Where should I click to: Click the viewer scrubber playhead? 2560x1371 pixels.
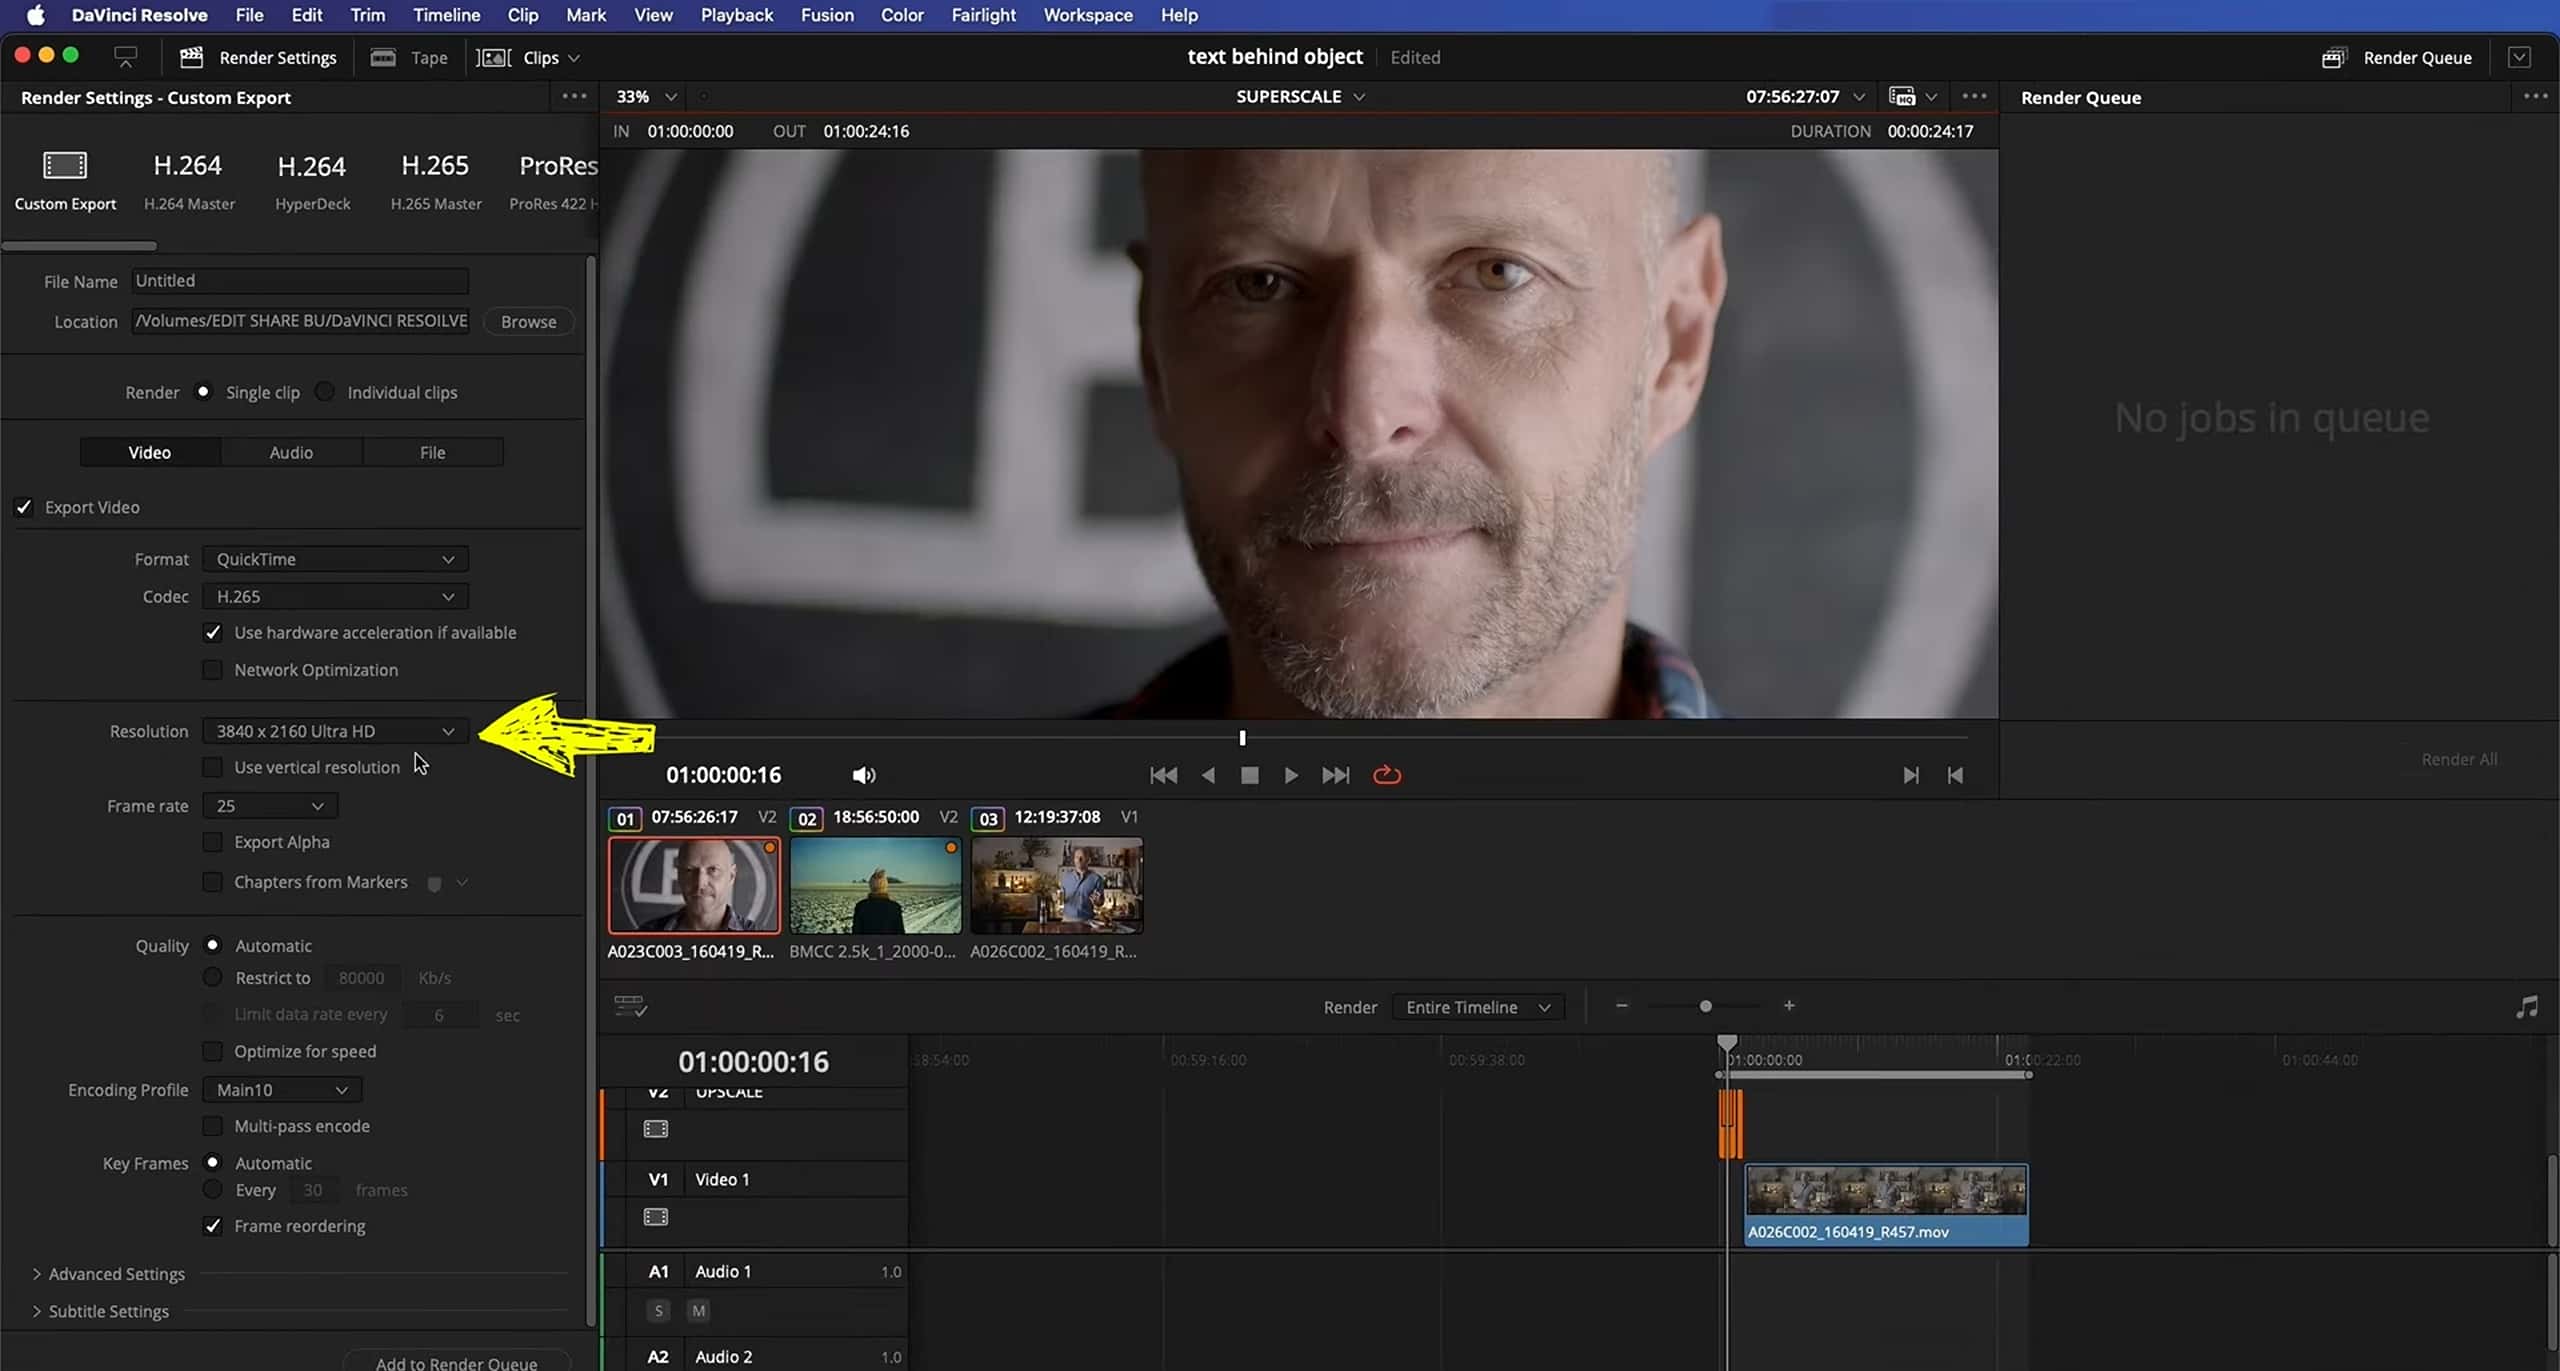tap(1242, 738)
